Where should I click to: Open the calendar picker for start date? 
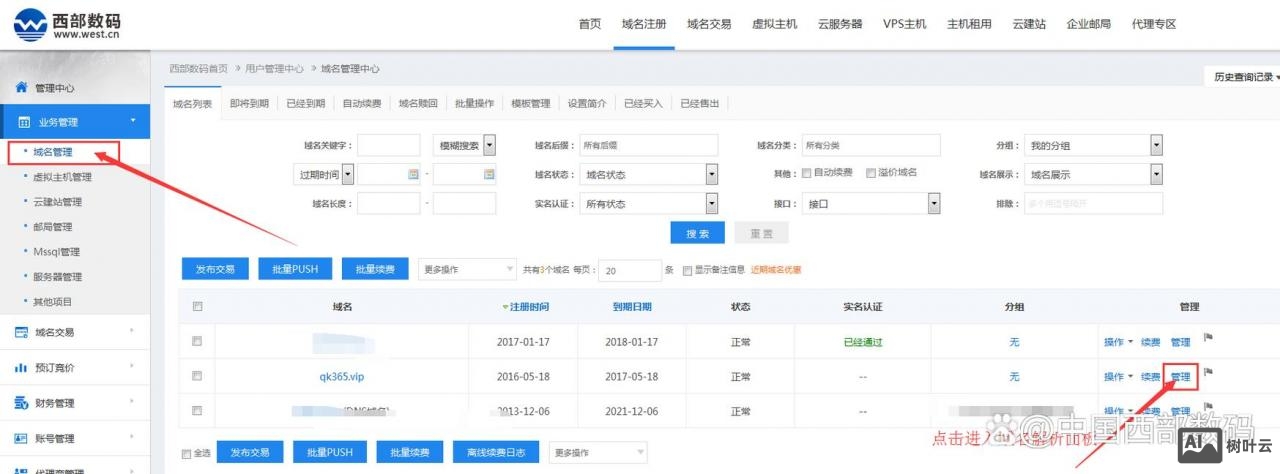click(x=412, y=174)
